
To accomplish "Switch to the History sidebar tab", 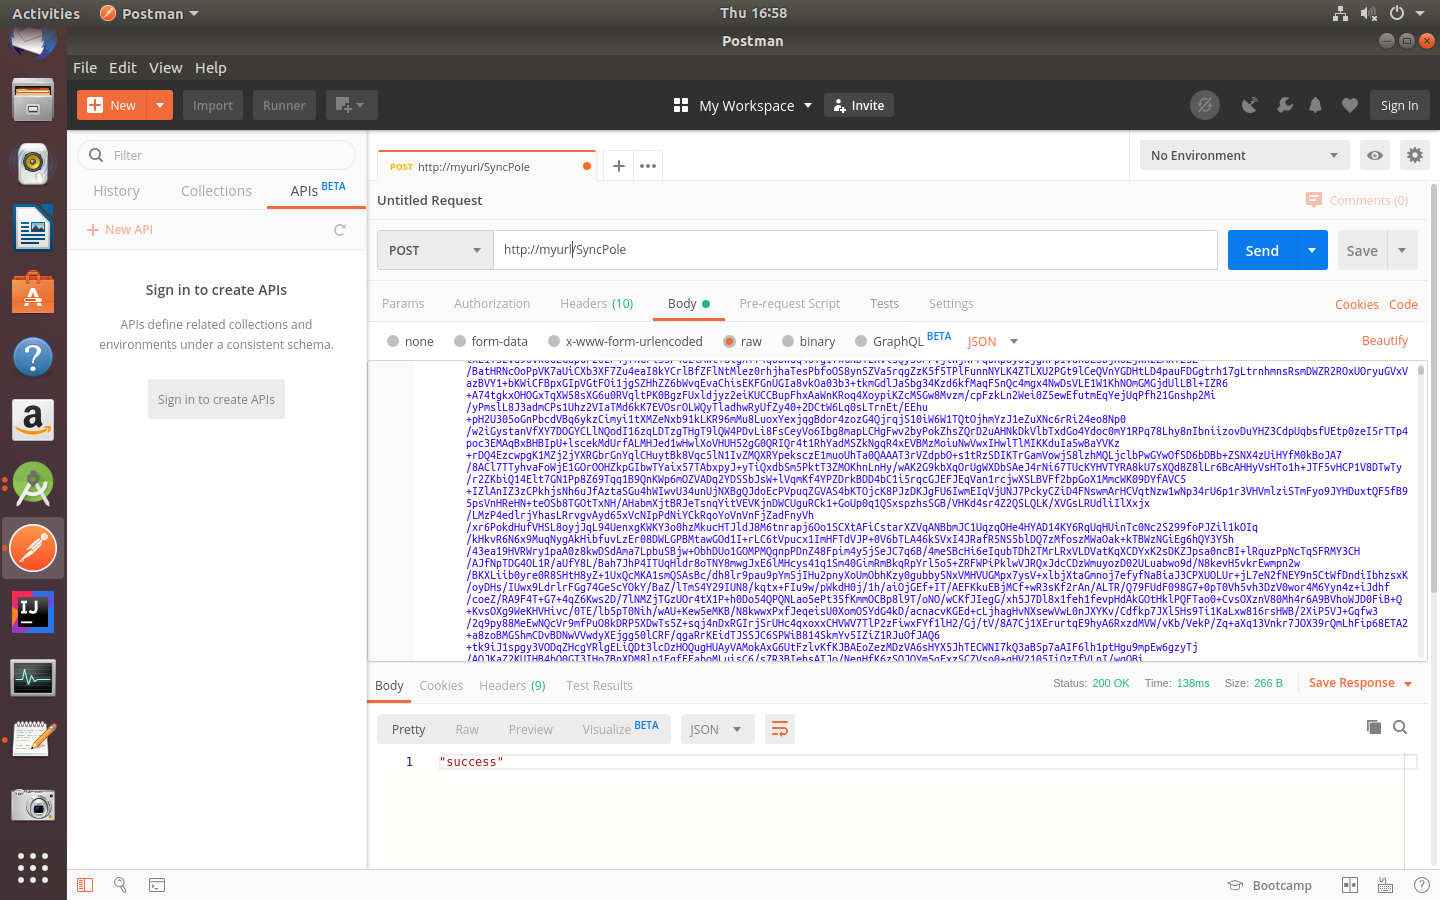I will pyautogui.click(x=117, y=191).
